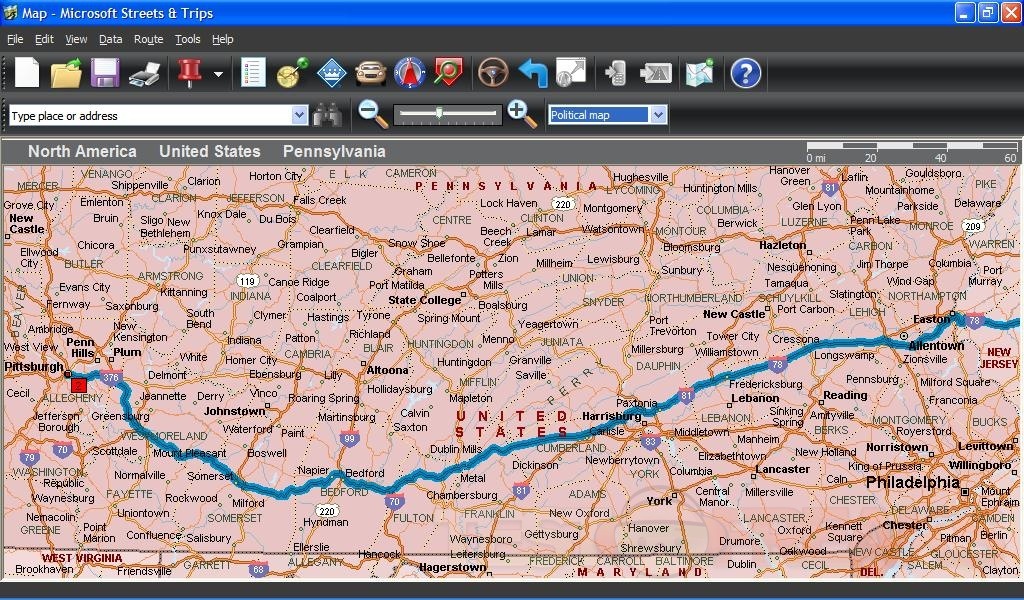The width and height of the screenshot is (1024, 600).
Task: Click the Pennsylvania breadcrumb link
Action: coord(334,152)
